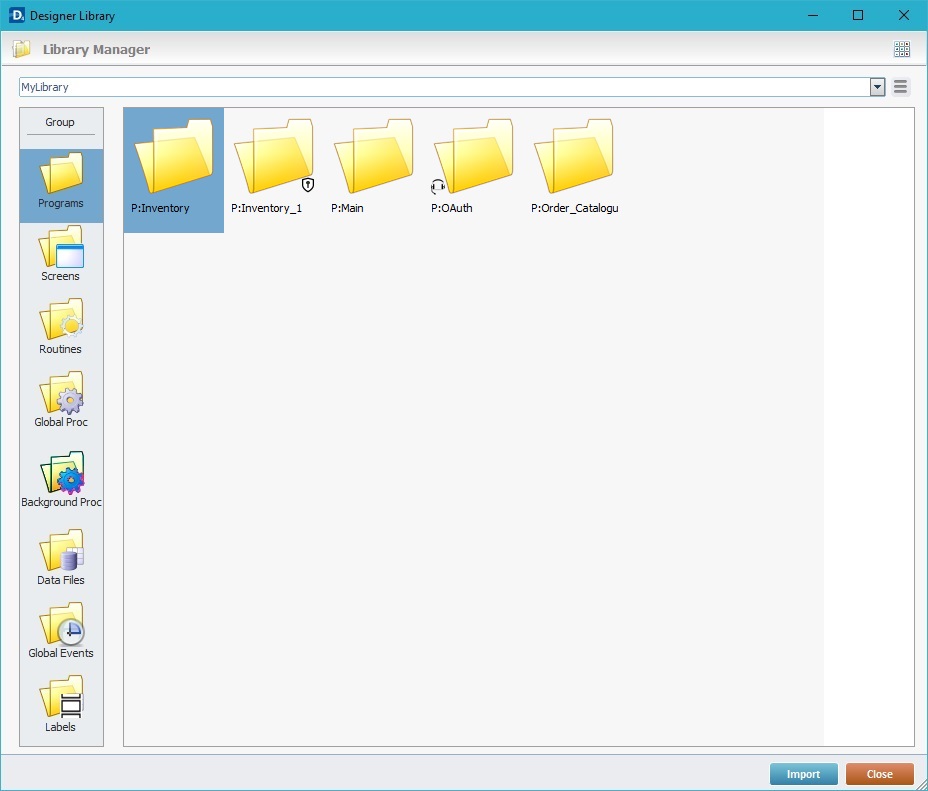Click inside the MyLibrary text field
The width and height of the screenshot is (928, 791).
440,87
